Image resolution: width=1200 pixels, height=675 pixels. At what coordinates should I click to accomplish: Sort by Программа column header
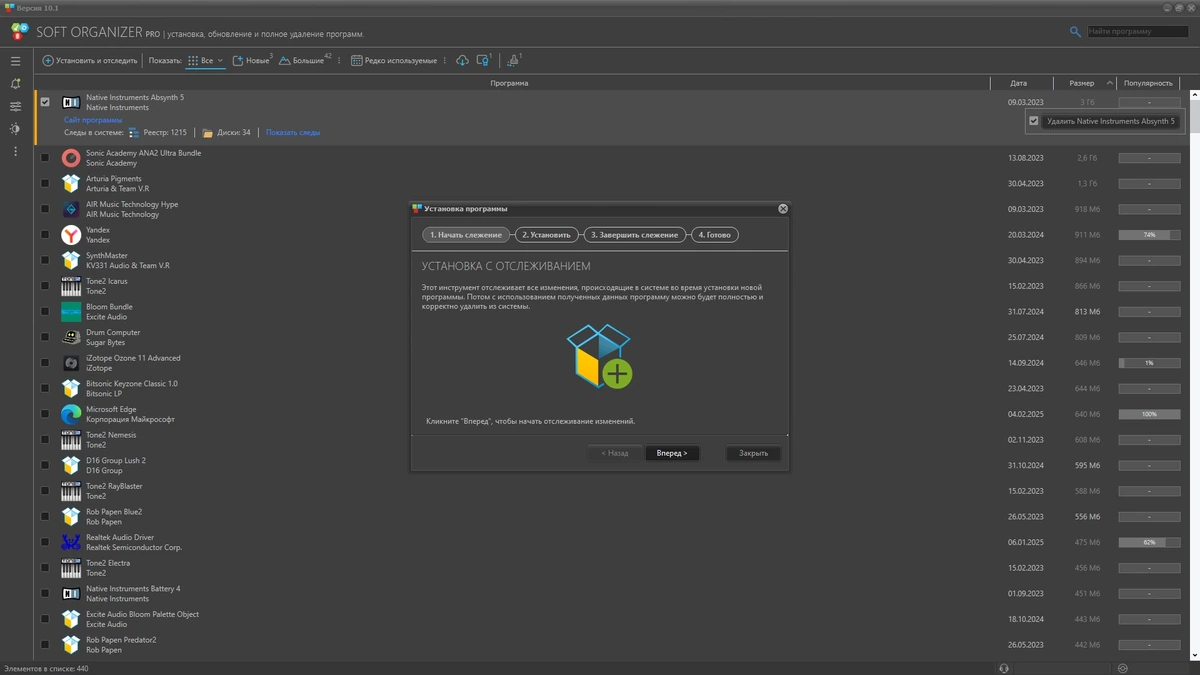(x=510, y=83)
